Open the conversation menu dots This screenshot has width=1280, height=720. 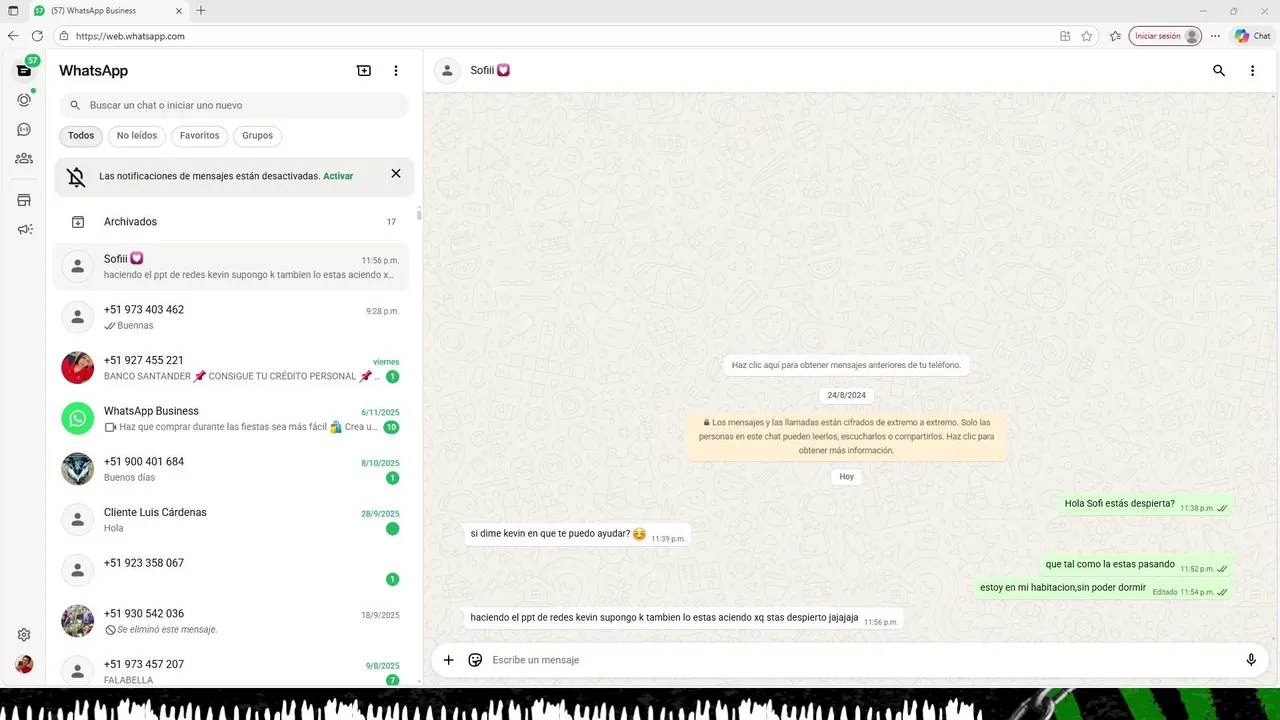1252,71
